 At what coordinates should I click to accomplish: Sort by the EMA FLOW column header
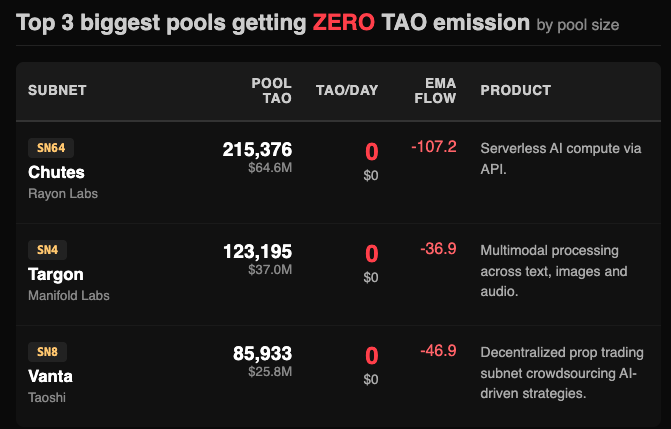click(438, 90)
